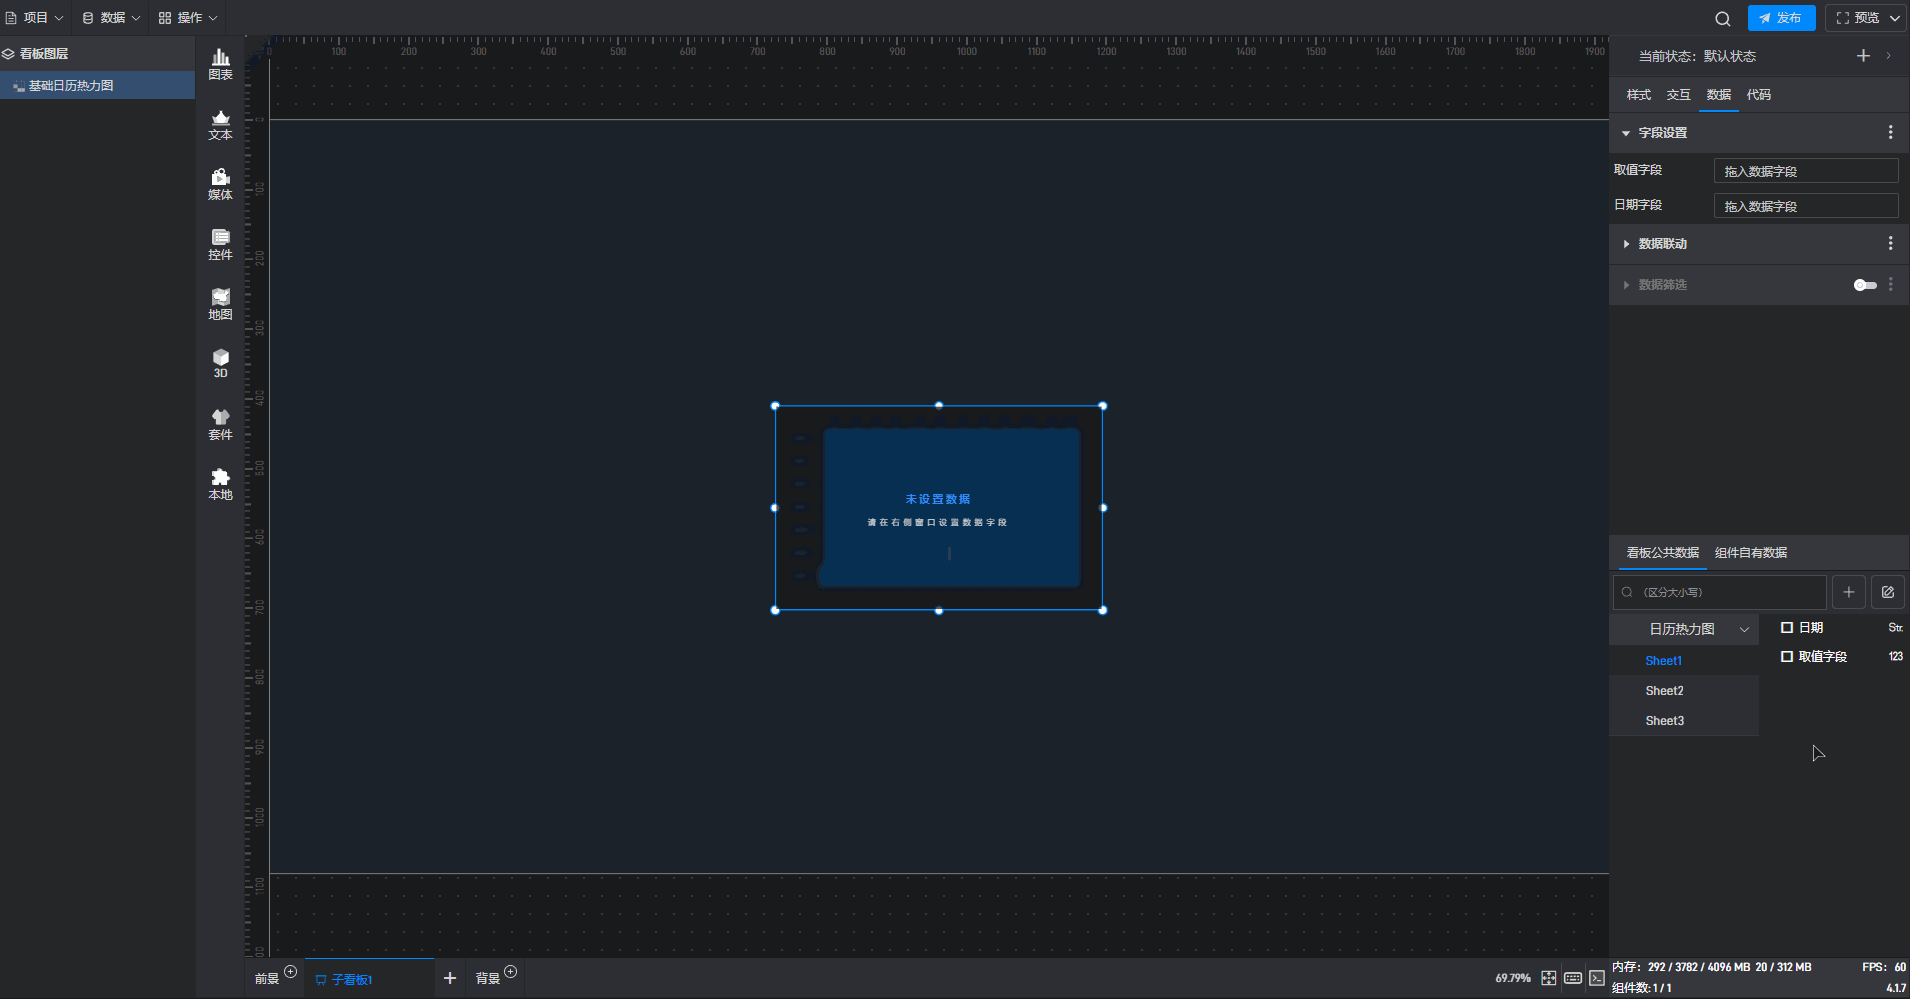
Task: Select the 3D components icon
Action: click(x=220, y=363)
